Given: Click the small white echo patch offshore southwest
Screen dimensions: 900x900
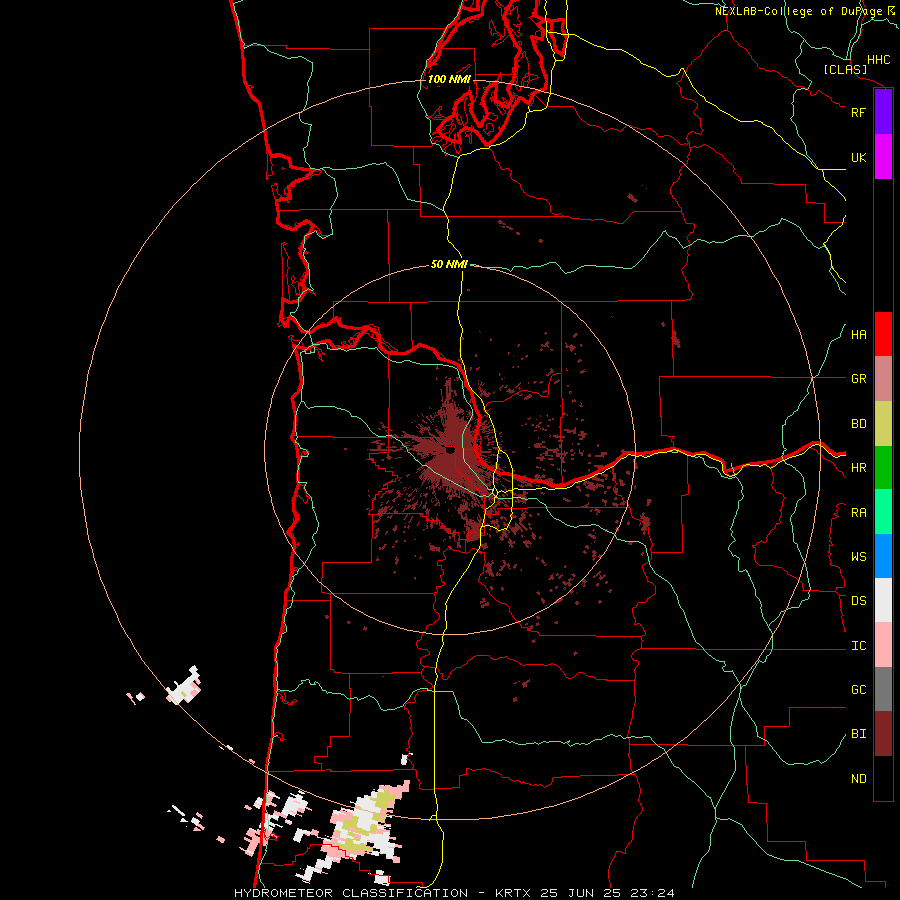Looking at the screenshot, I should click(x=184, y=685).
